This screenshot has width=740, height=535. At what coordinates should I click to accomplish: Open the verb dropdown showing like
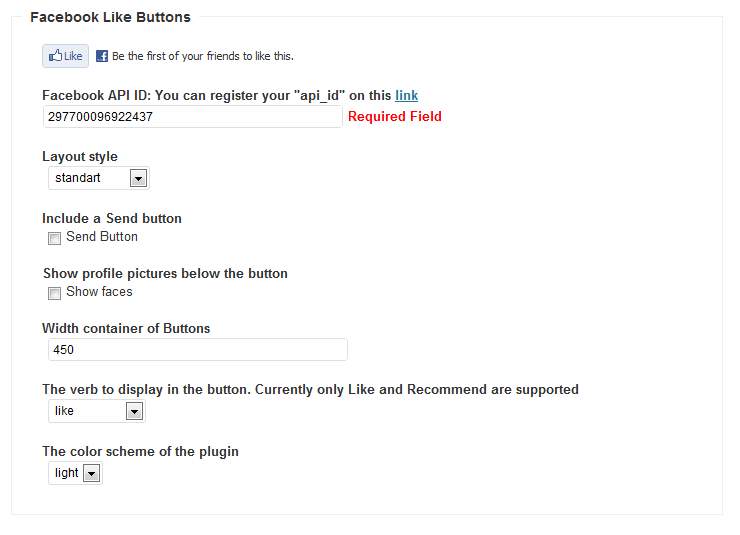[97, 411]
